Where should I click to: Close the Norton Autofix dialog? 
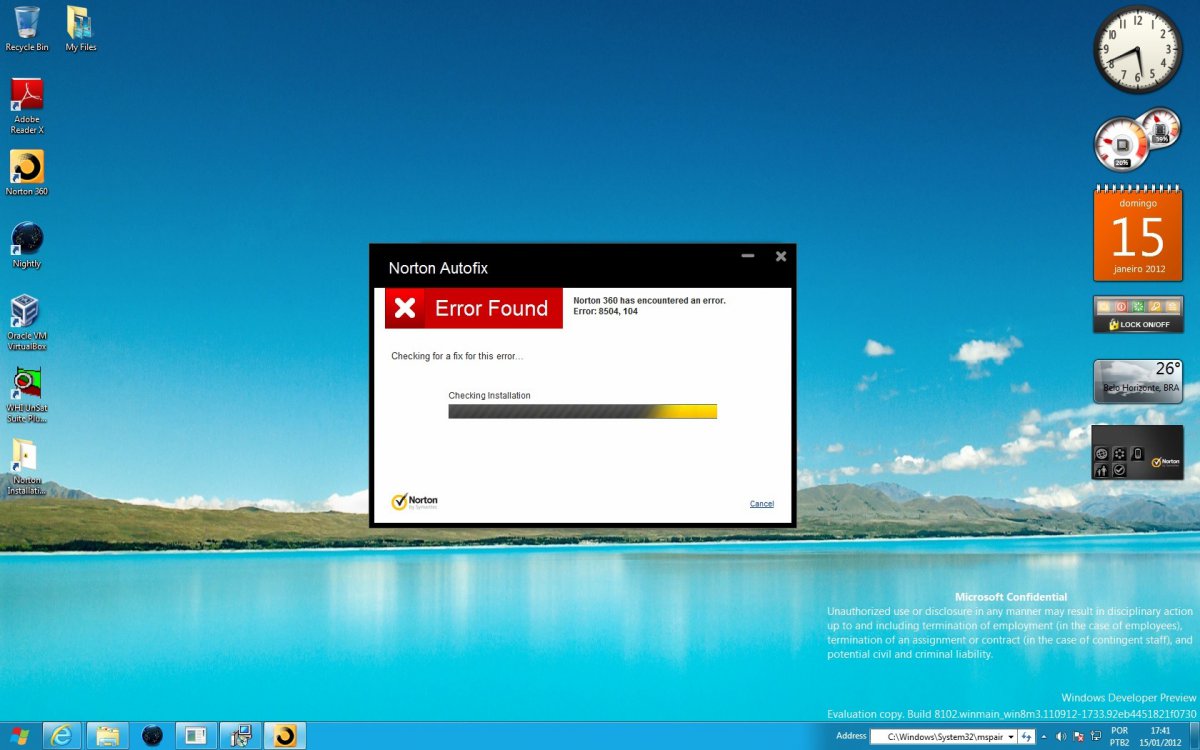781,257
